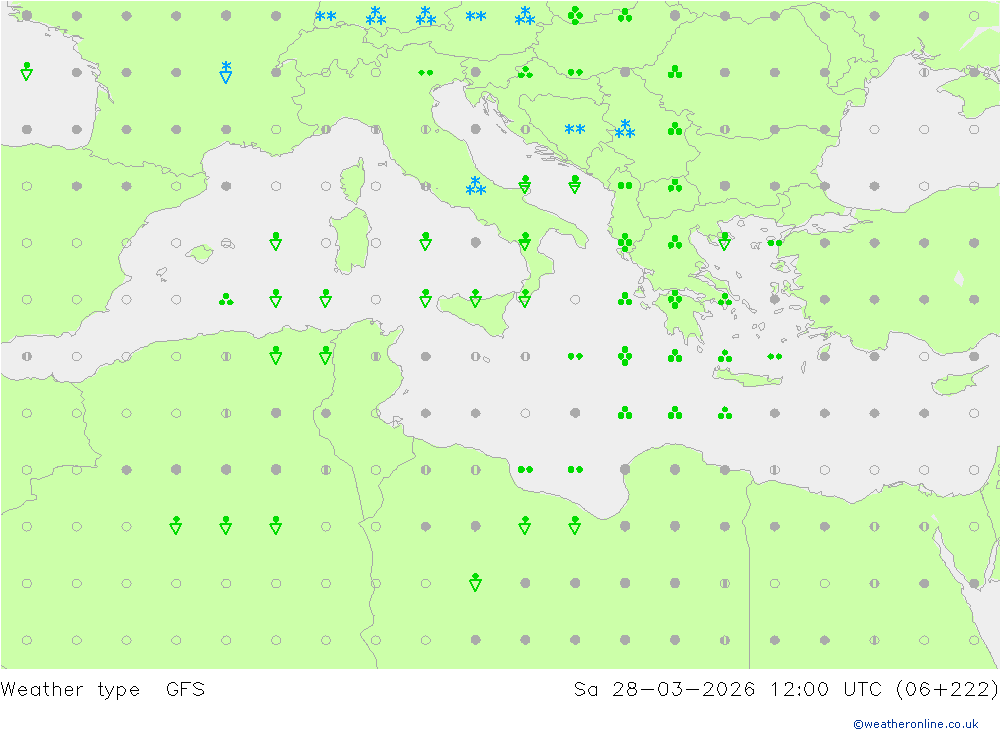Screen dimensions: 1000x733
Task: Click the '12:00 UTC' time text
Action: coord(826,690)
